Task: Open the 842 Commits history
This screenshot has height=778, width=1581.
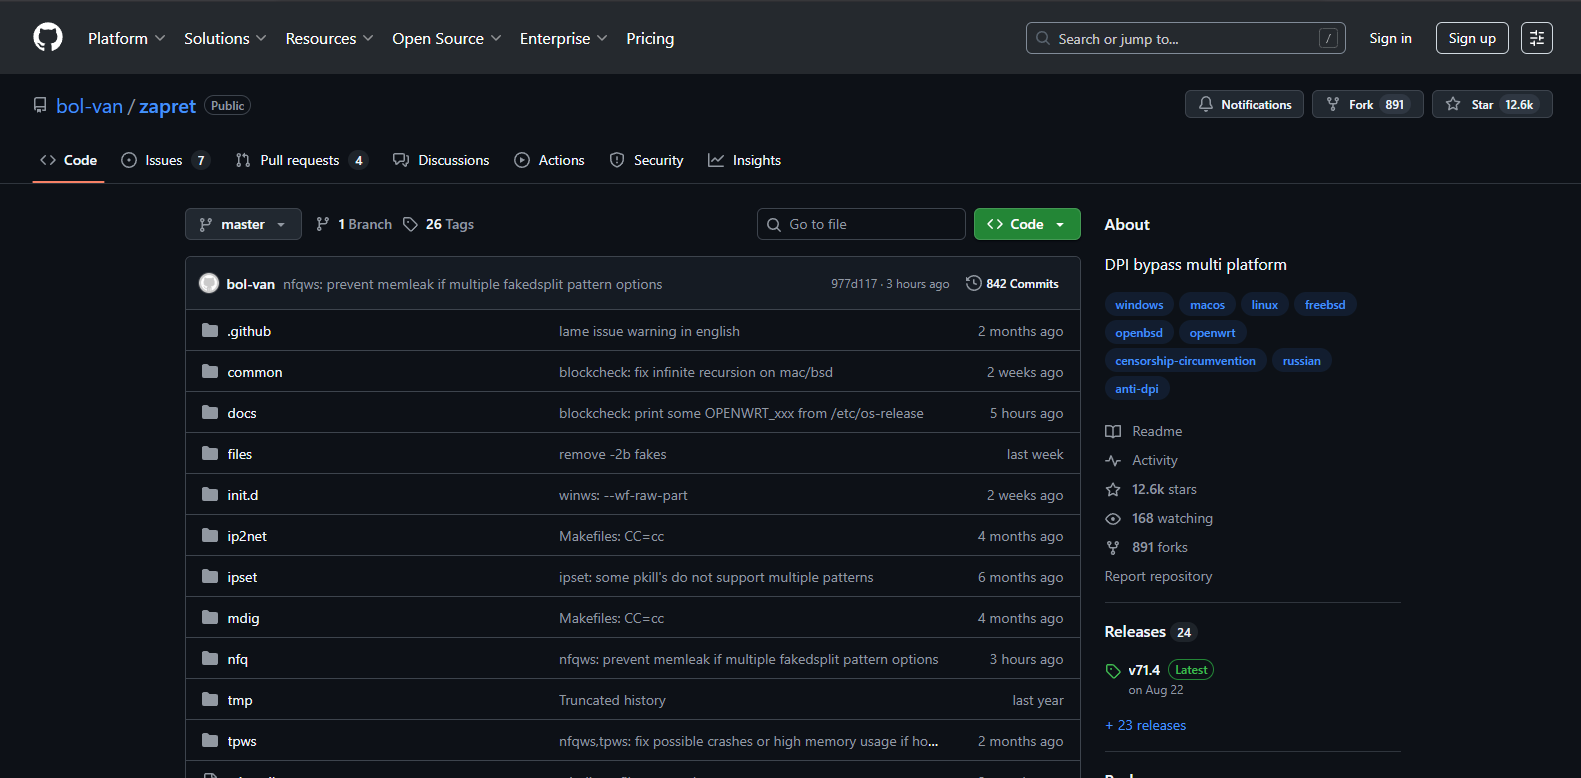Action: point(1012,284)
